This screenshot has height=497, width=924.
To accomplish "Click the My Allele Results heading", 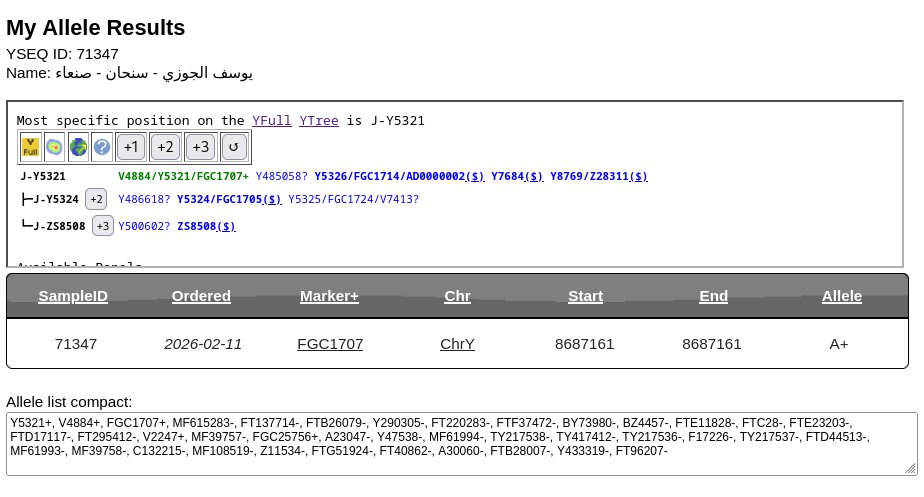I will pos(95,28).
